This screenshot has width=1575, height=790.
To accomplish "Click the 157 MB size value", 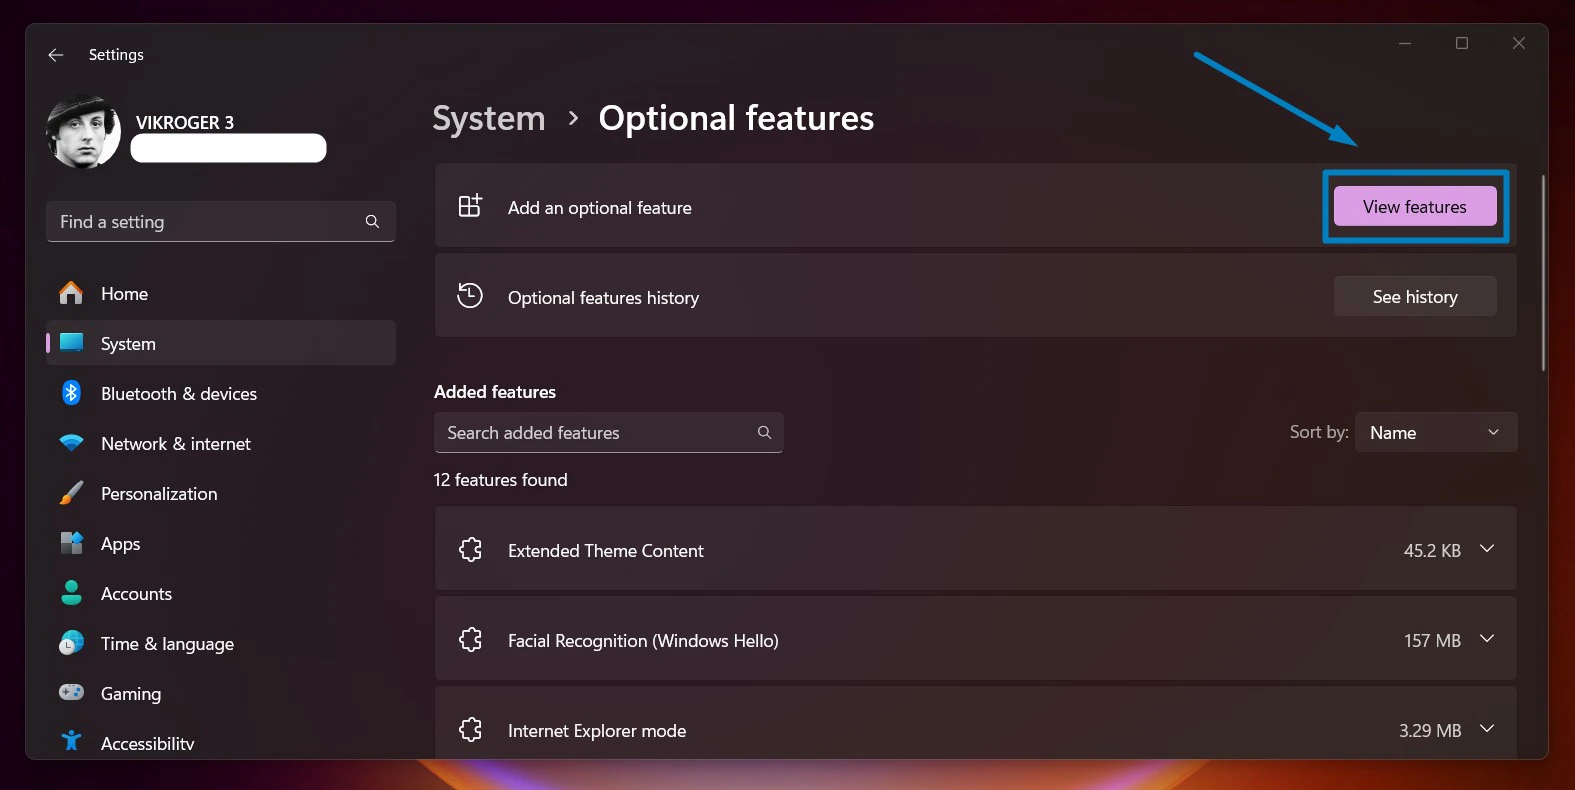I will coord(1432,641).
